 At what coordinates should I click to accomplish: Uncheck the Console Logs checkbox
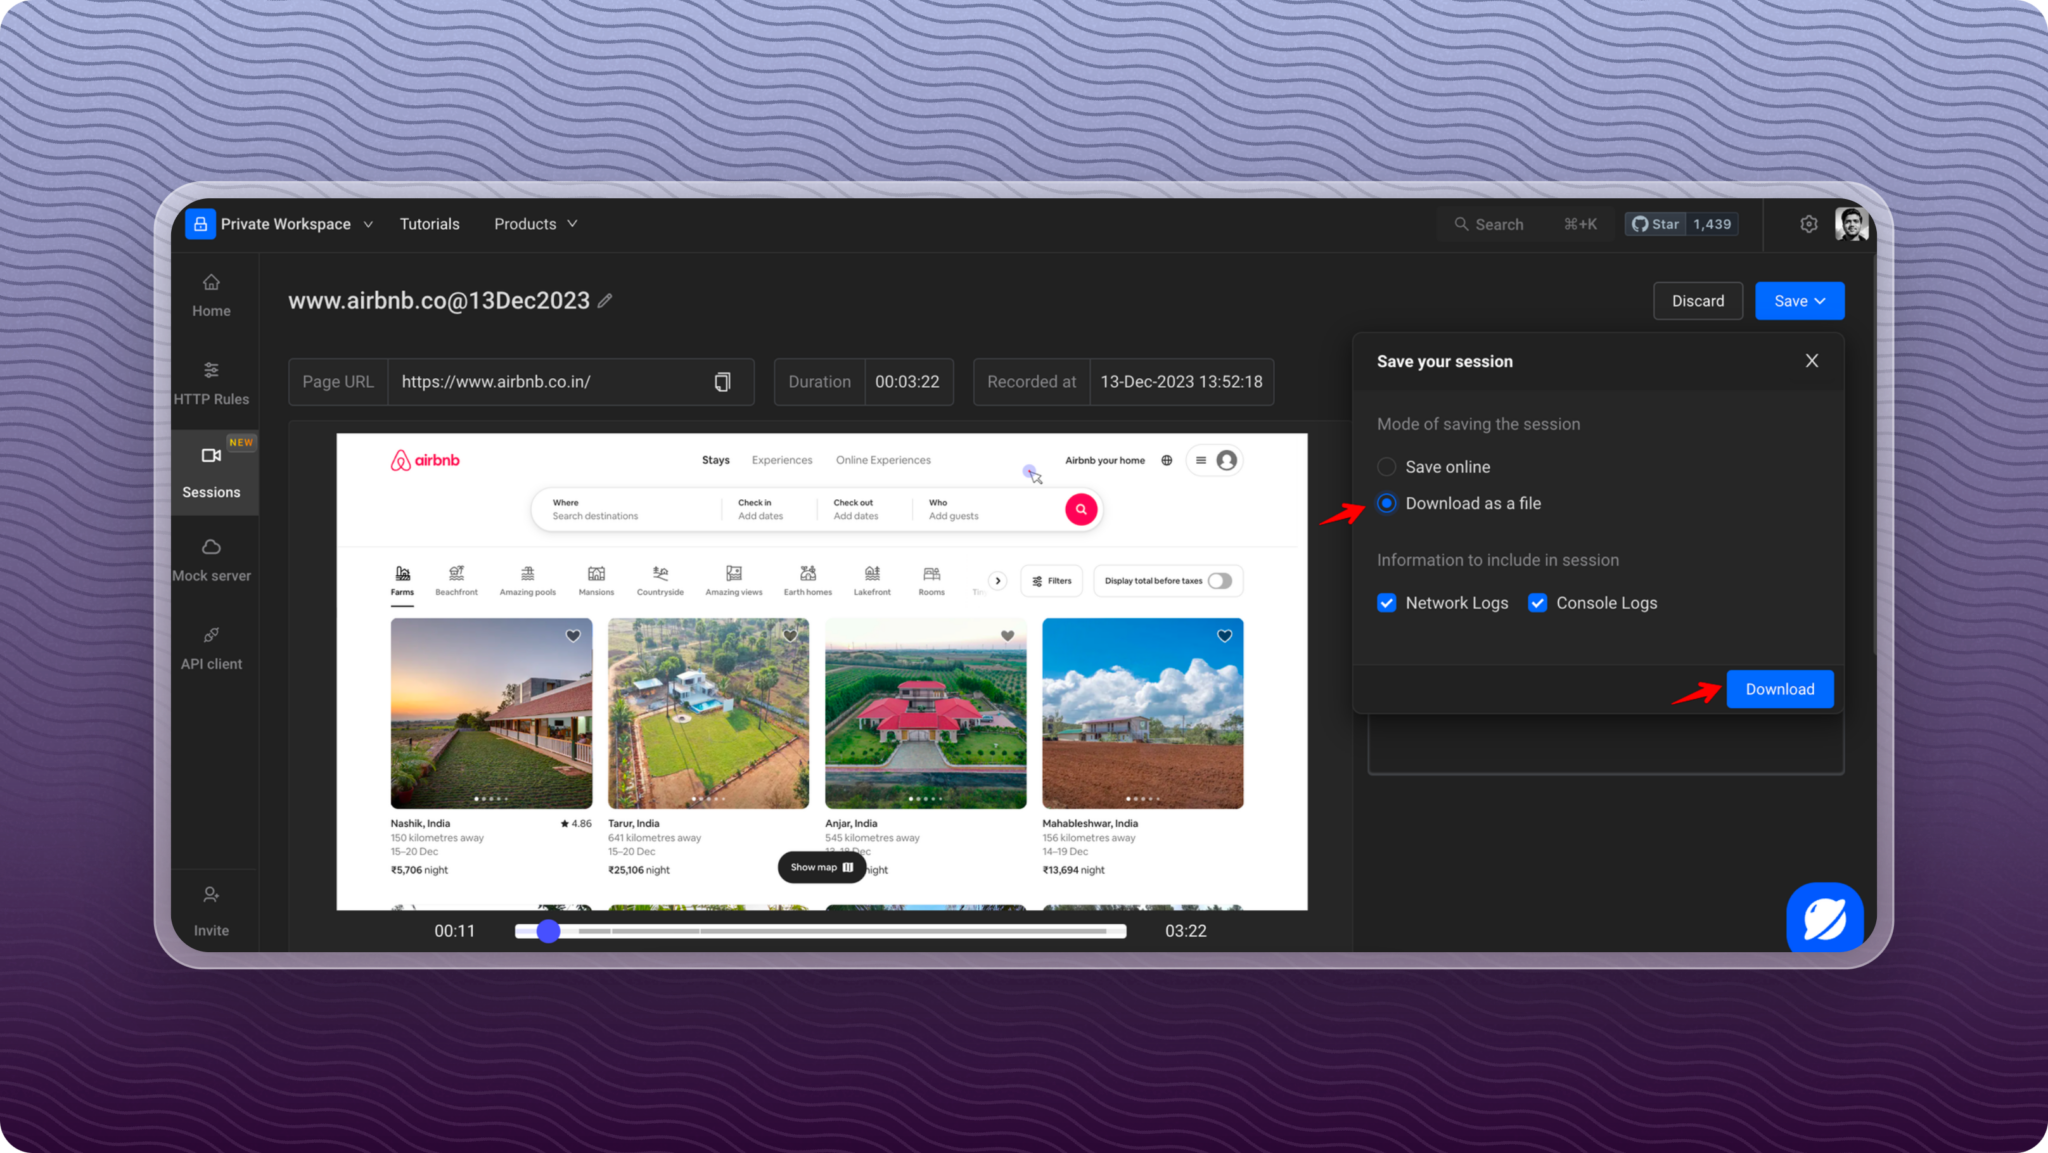pyautogui.click(x=1537, y=603)
